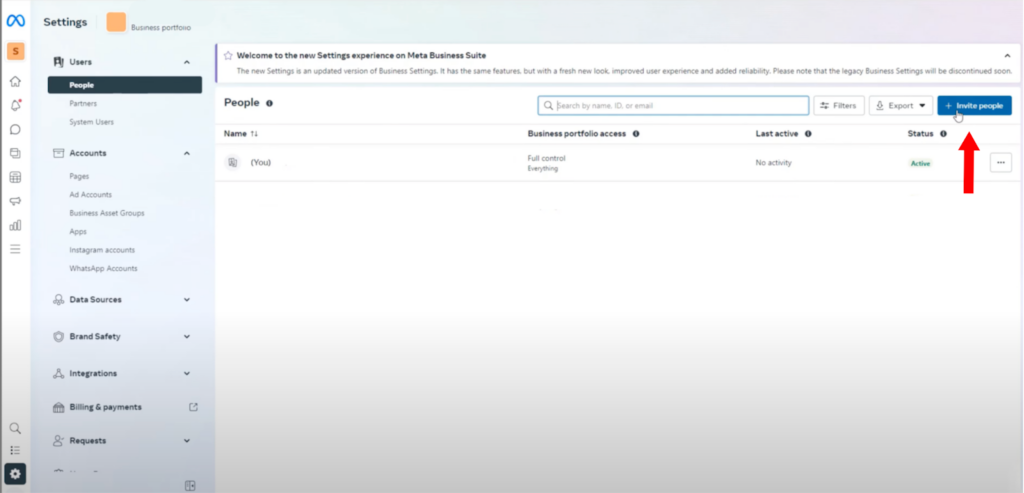Click Requests heading
This screenshot has width=1024, height=493.
88,441
